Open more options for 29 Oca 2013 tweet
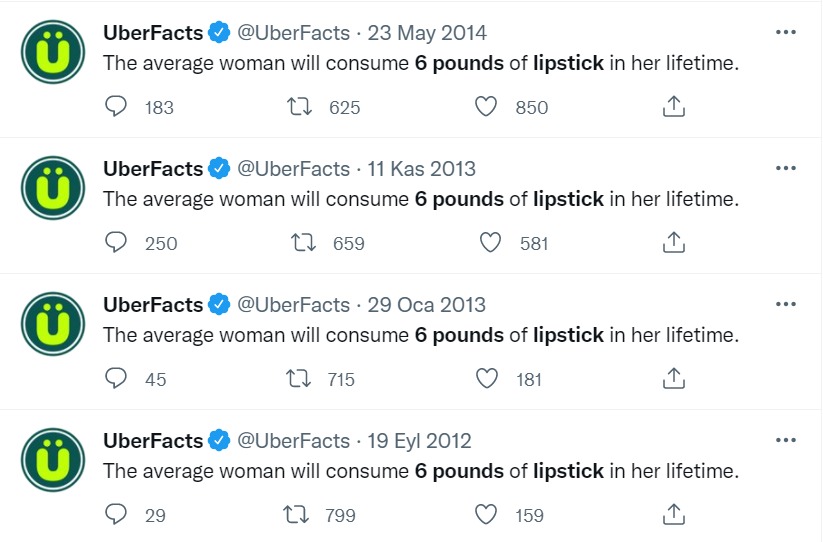The width and height of the screenshot is (823, 542). pos(786,304)
